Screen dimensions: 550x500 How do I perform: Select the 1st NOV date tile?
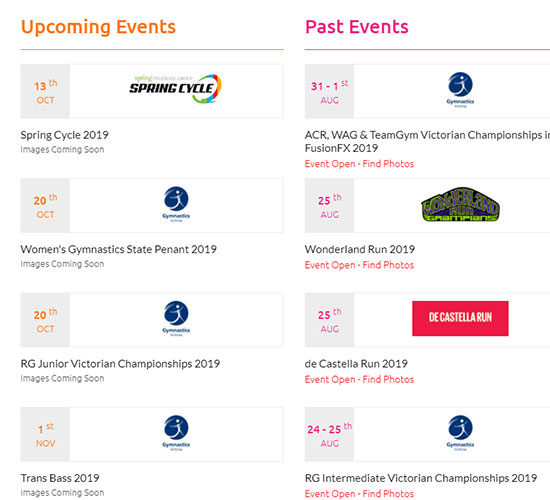45,434
